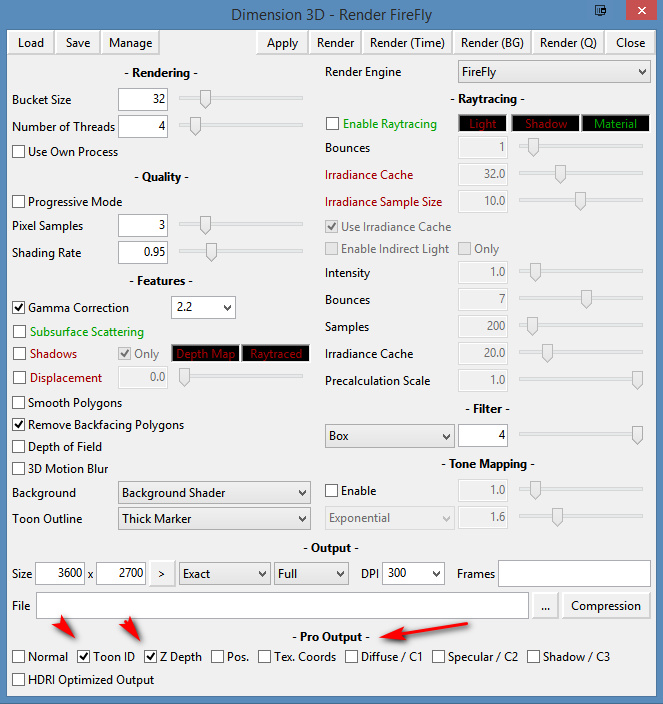Click the Manage presets button
Image resolution: width=663 pixels, height=704 pixels.
(x=131, y=43)
